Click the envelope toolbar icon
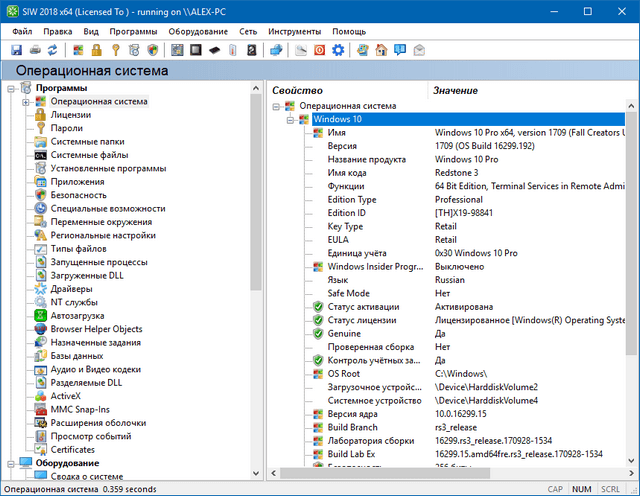640x496 pixels. (419, 49)
